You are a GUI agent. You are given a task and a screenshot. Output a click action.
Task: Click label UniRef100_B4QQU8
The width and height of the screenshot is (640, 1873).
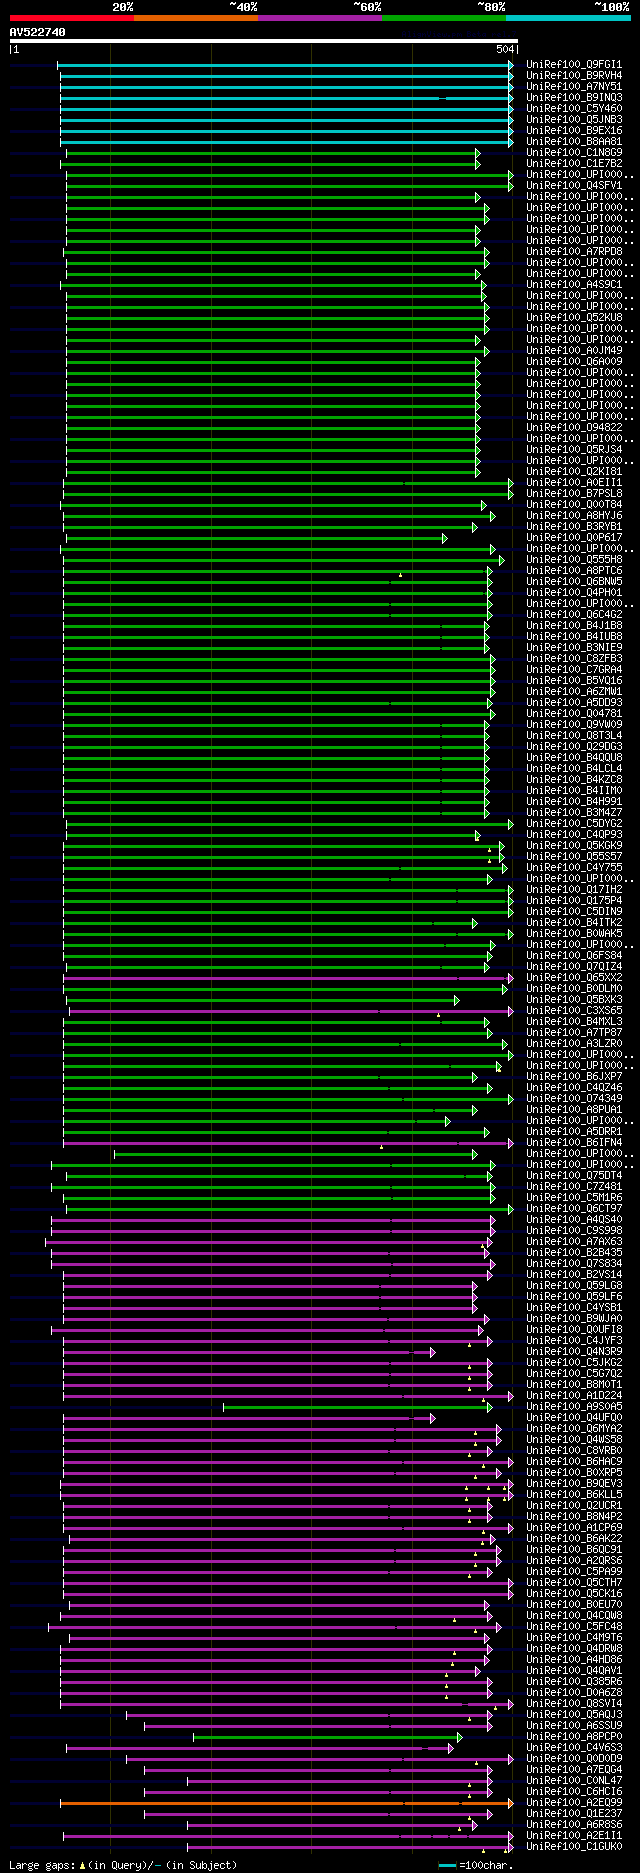574,758
